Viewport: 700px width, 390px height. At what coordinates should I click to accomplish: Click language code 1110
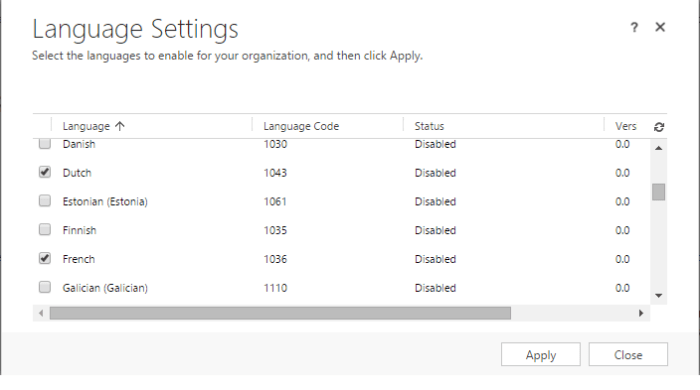[x=275, y=288]
